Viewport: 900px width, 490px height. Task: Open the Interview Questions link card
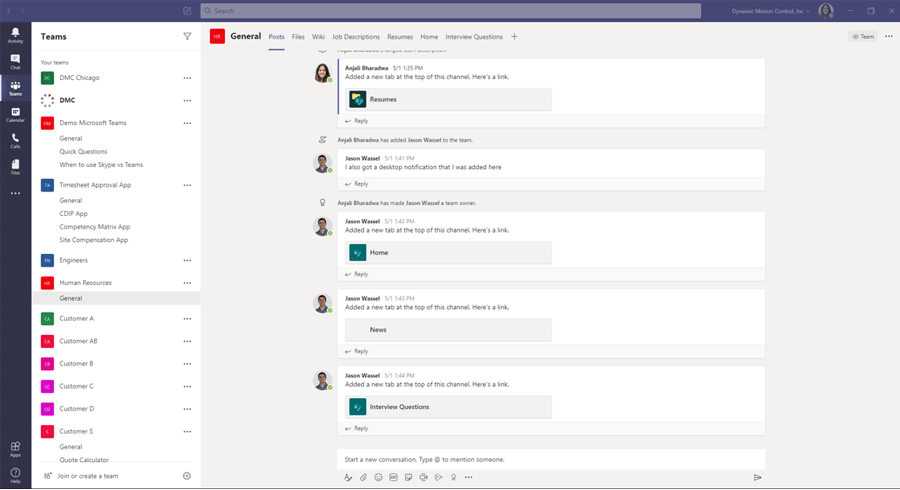(x=448, y=407)
